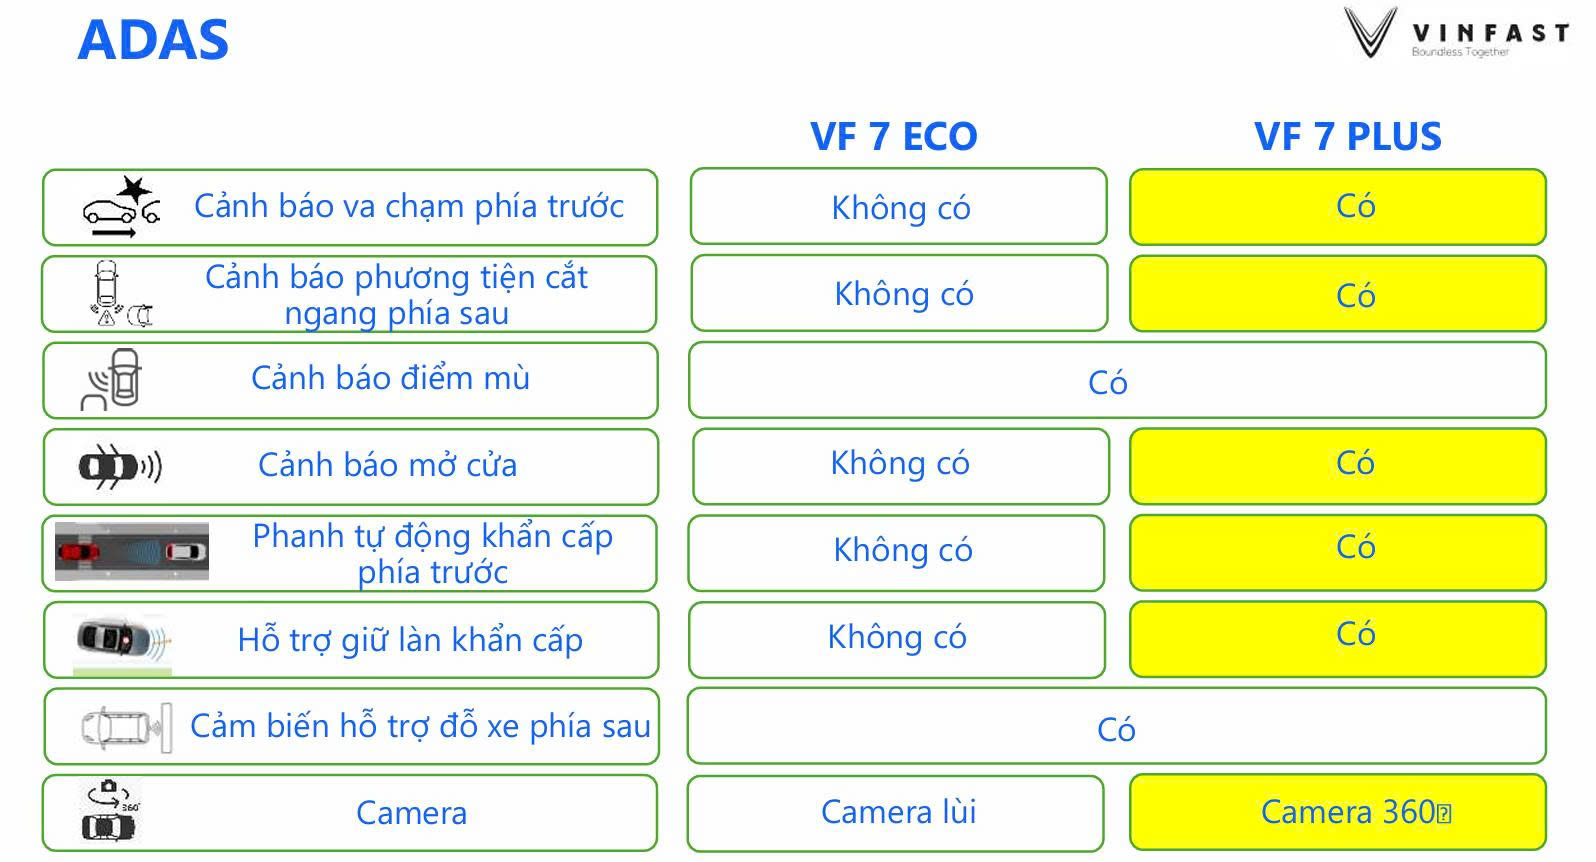This screenshot has height=862, width=1596.
Task: Click the door open warning icon
Action: coord(120,466)
